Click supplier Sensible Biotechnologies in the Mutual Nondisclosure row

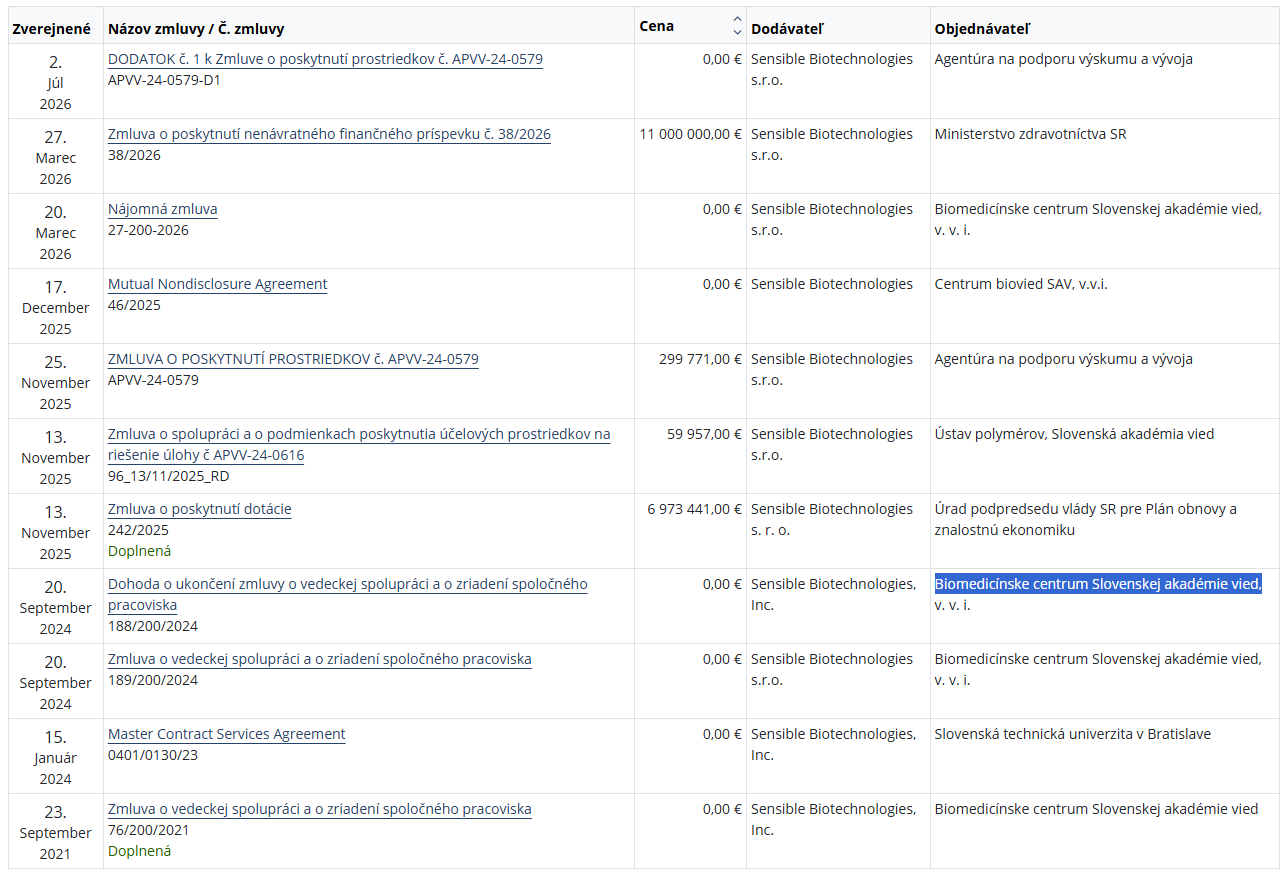click(x=832, y=284)
